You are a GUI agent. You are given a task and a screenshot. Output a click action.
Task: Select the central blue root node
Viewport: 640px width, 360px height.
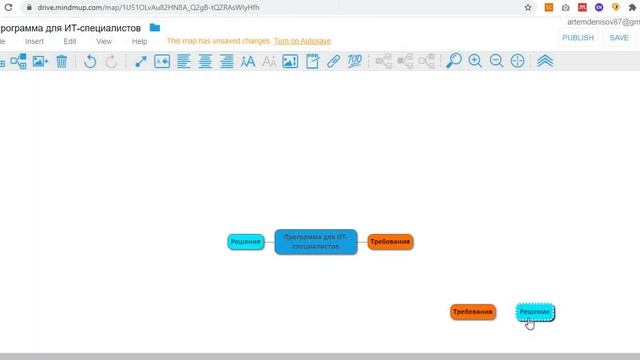click(x=316, y=242)
